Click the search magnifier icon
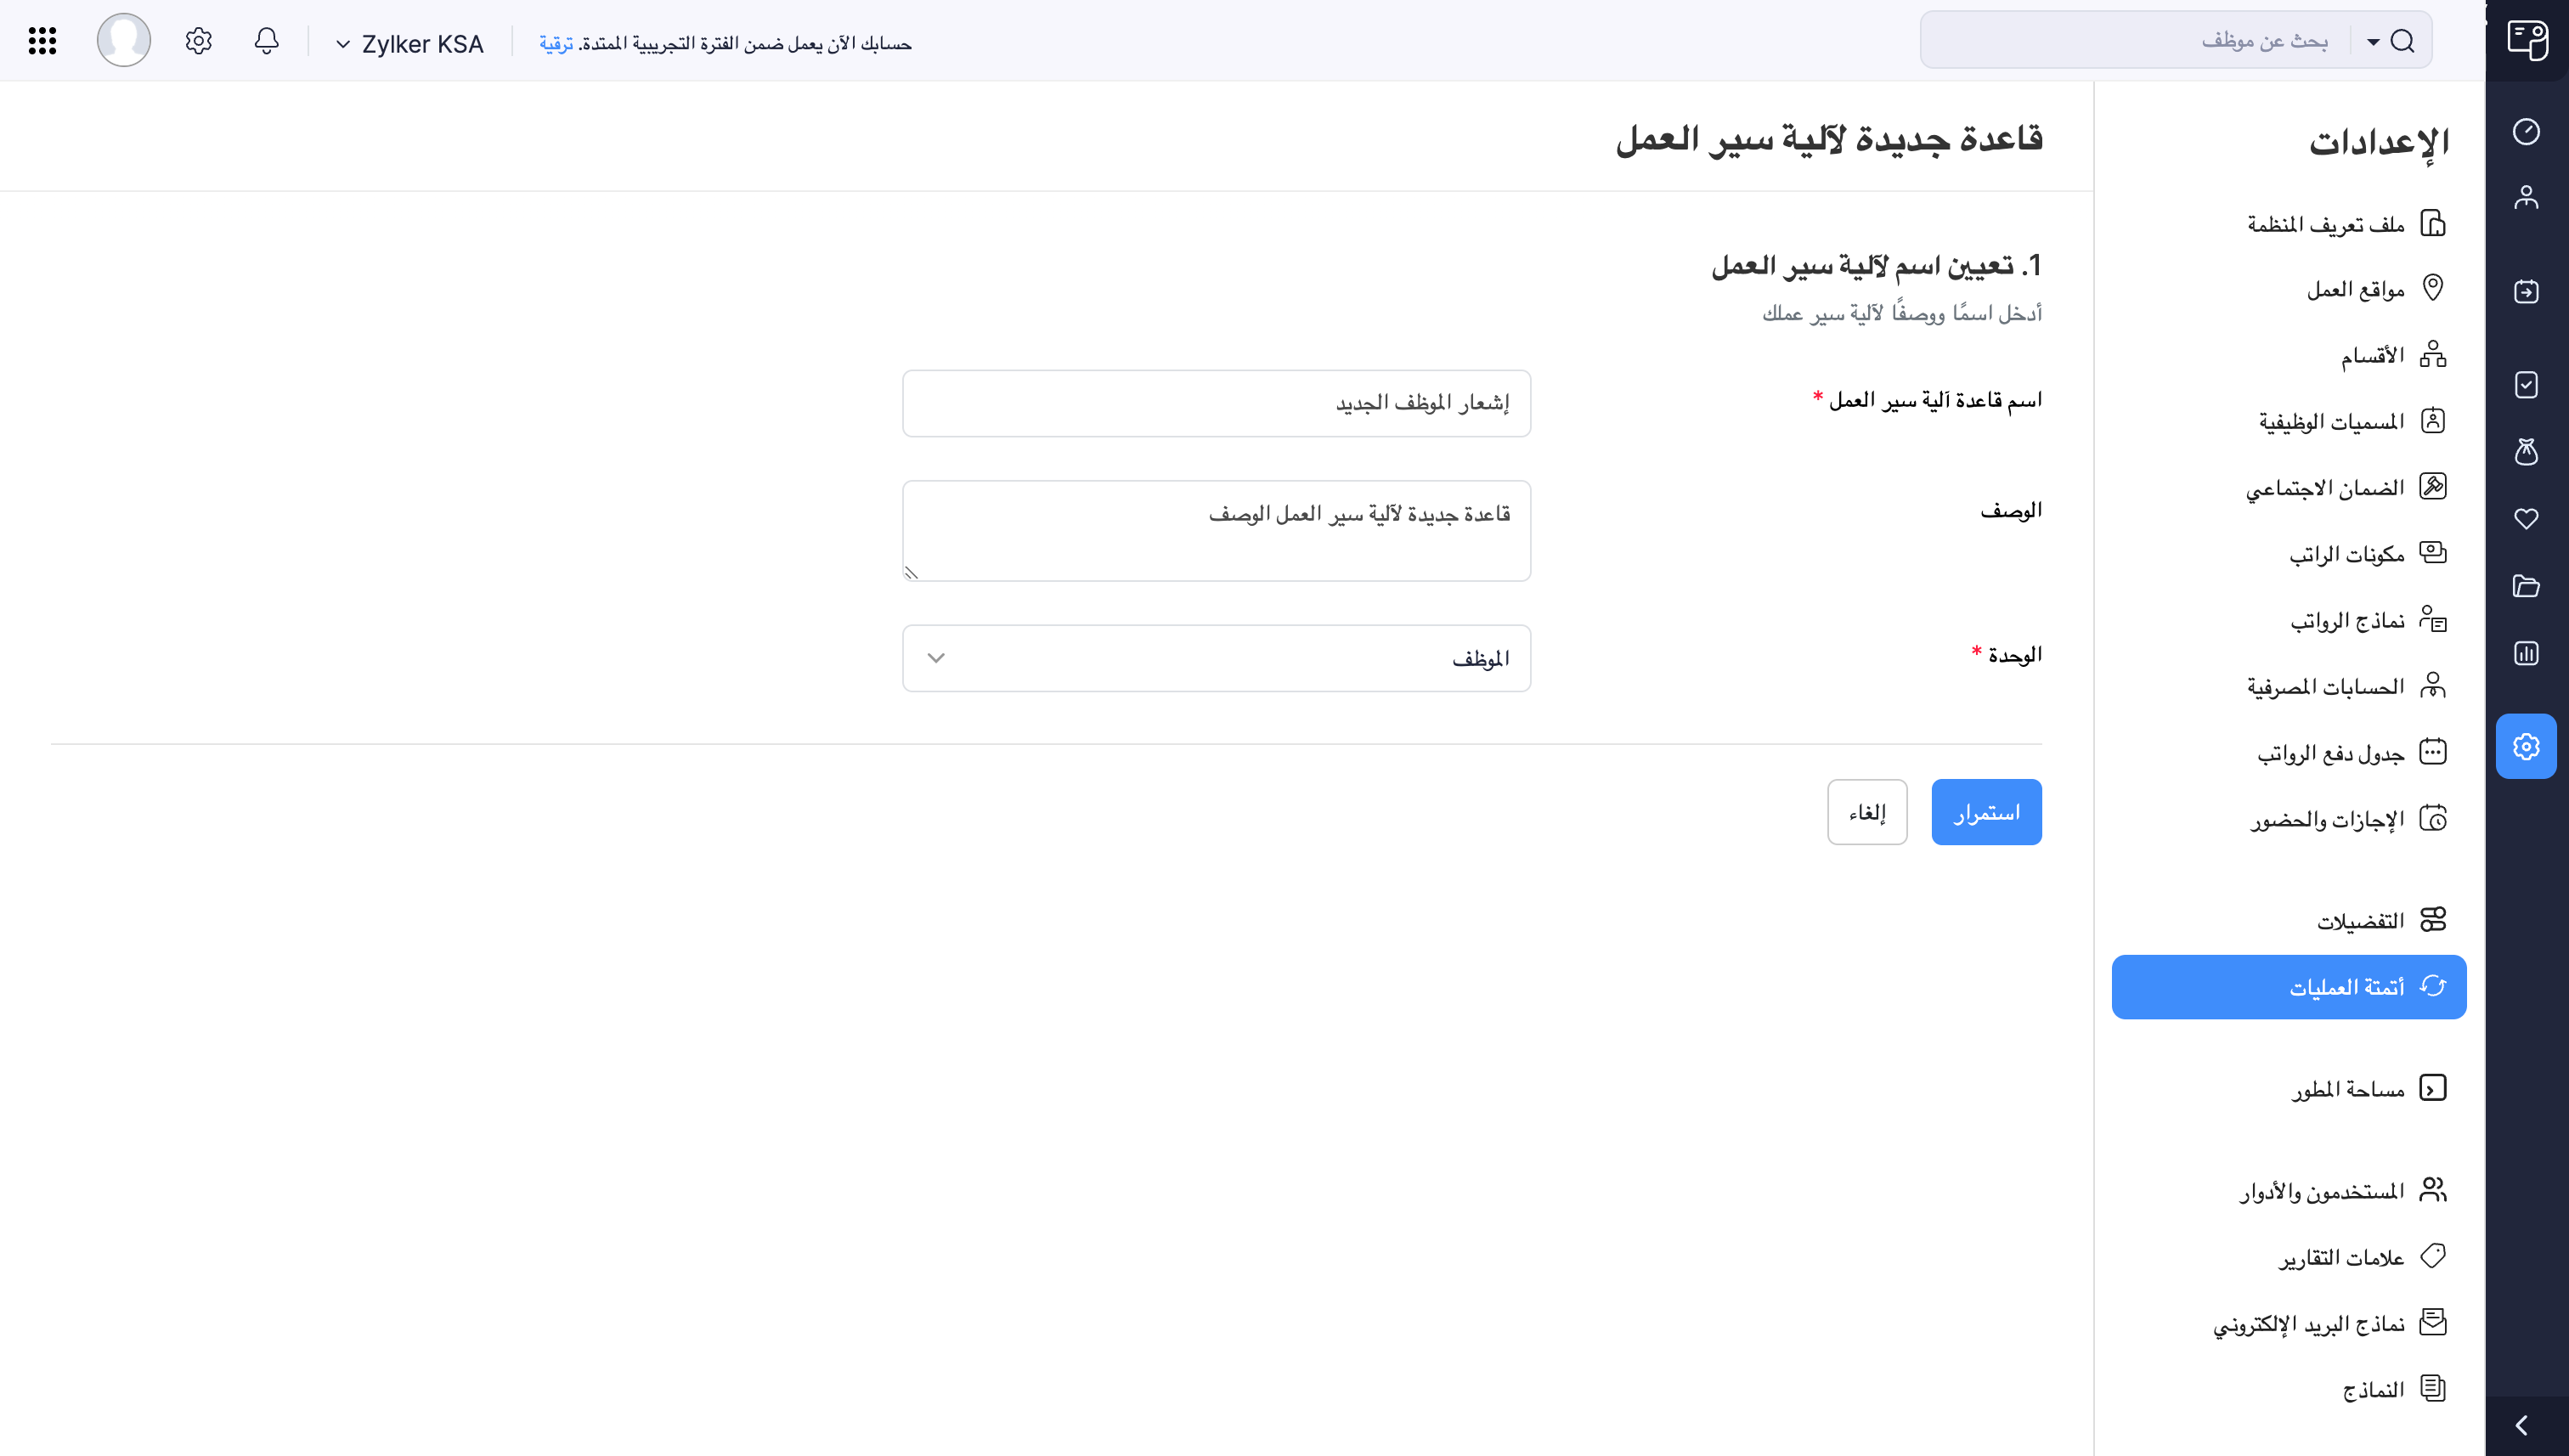 coord(2402,41)
